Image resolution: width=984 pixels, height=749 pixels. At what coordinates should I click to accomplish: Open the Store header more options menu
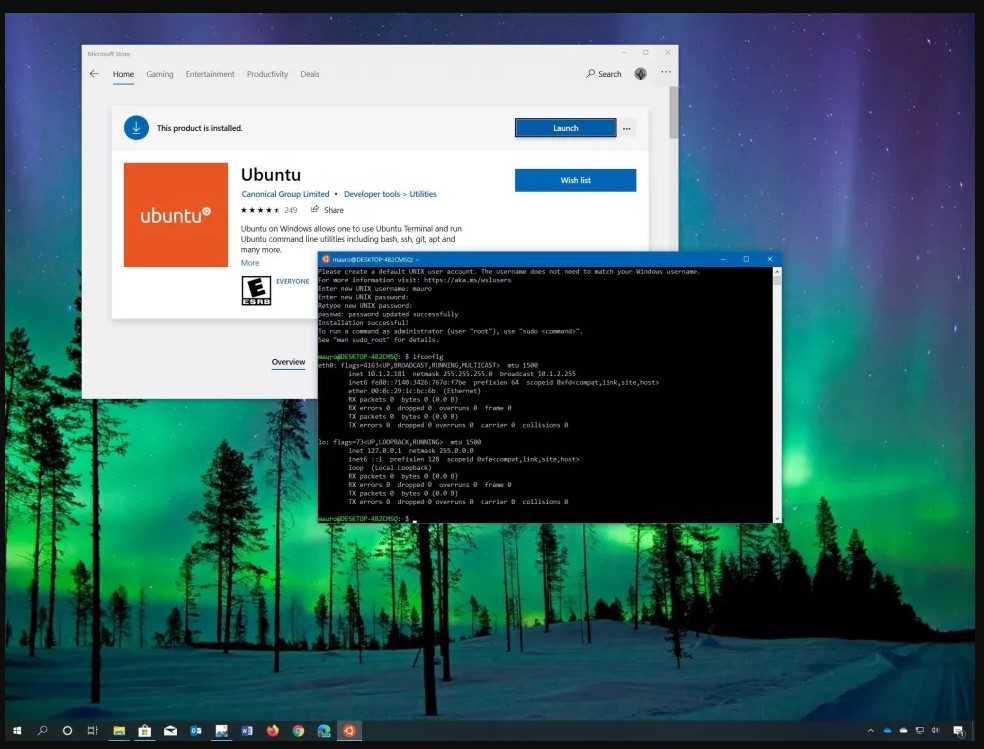click(666, 72)
